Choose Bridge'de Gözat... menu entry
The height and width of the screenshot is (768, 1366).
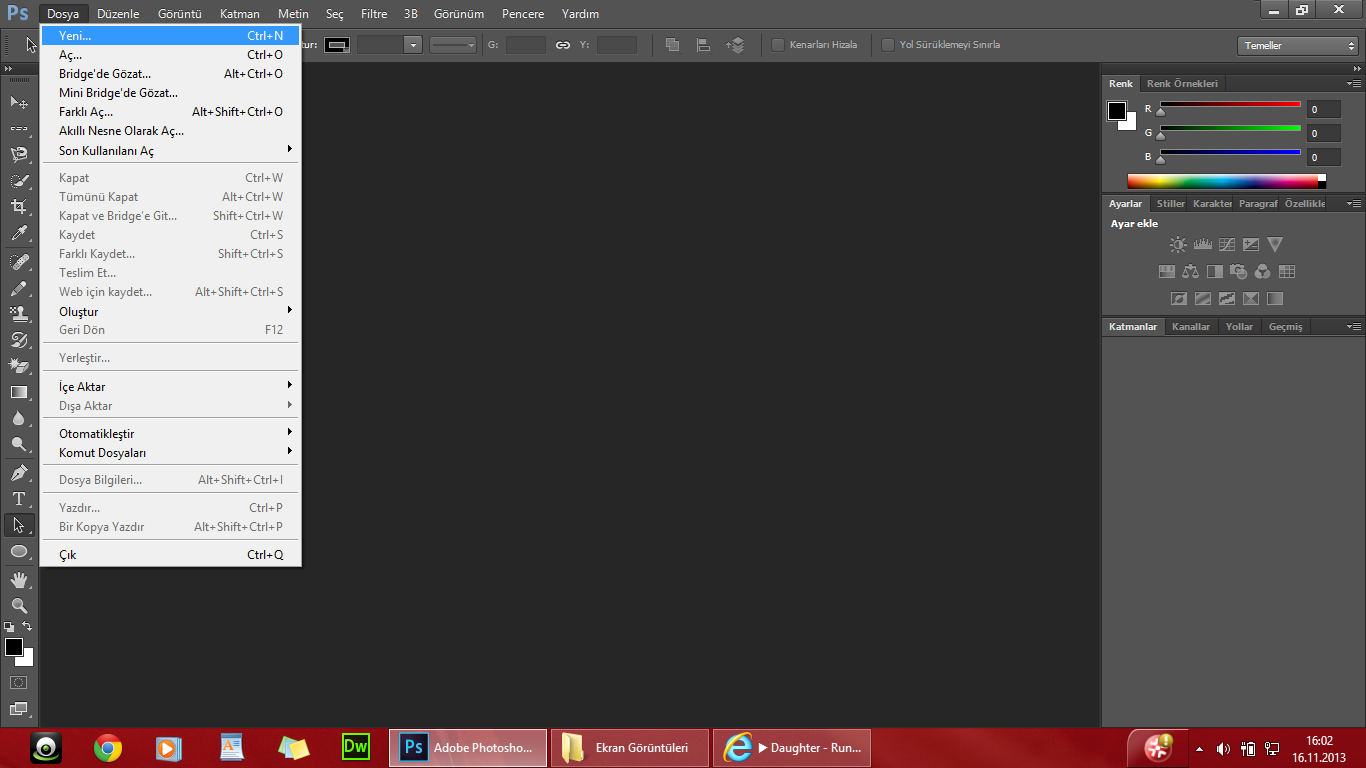(170, 73)
